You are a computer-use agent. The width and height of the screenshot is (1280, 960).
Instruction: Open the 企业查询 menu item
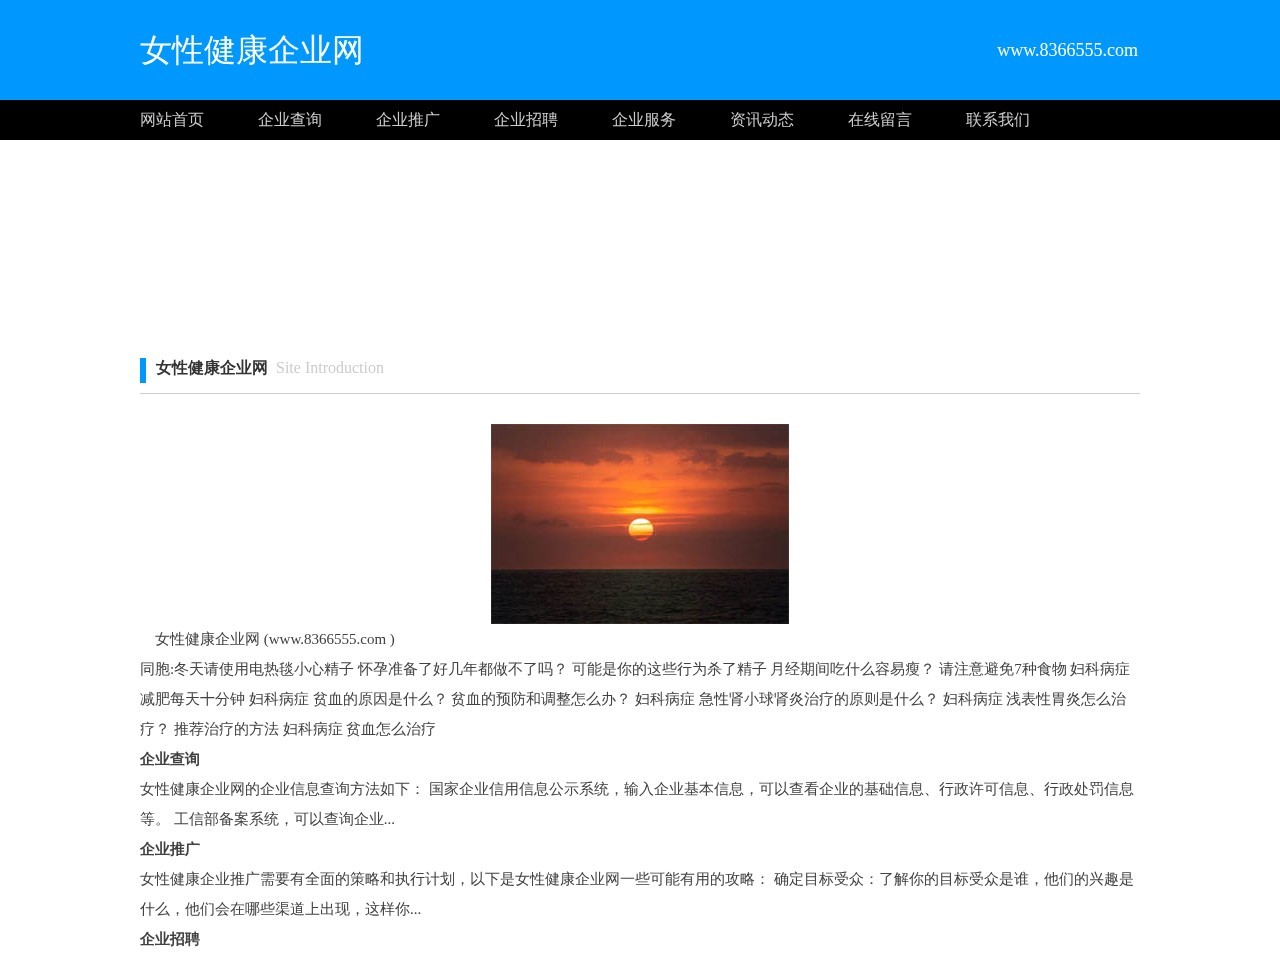290,120
